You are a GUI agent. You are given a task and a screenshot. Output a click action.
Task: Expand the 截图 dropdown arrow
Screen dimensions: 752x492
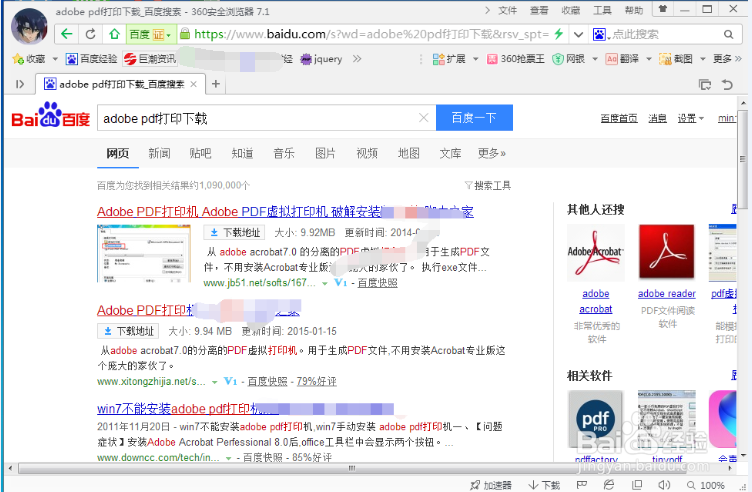[703, 59]
